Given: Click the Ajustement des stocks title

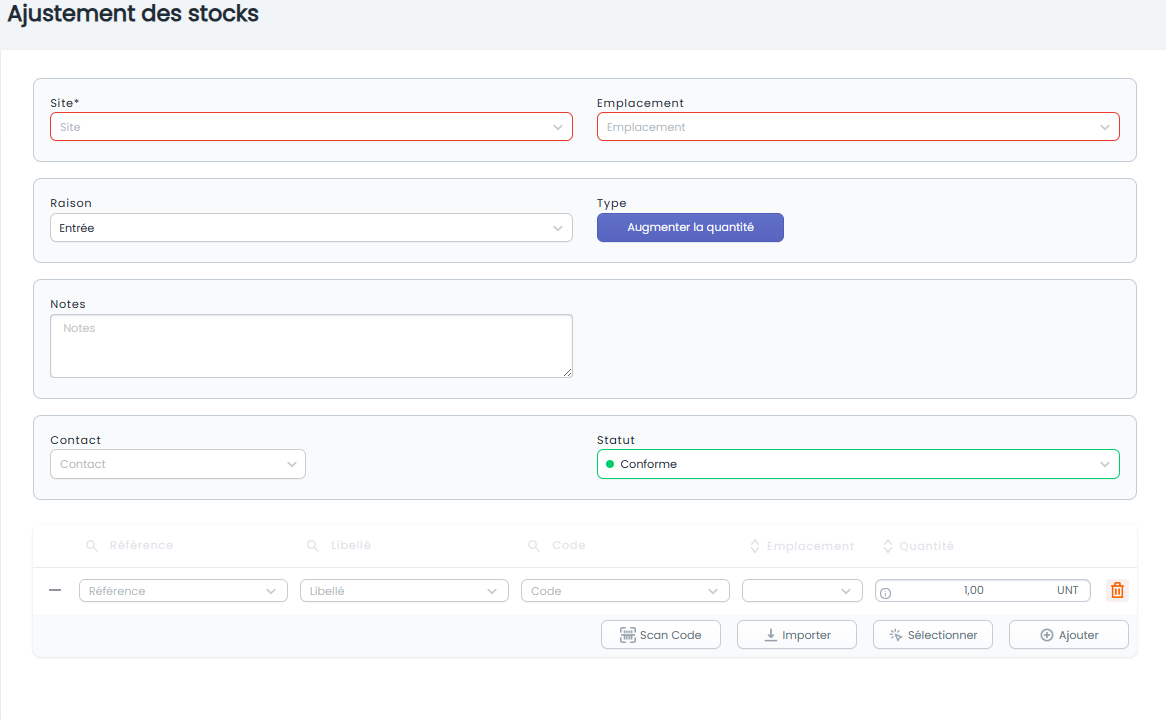Looking at the screenshot, I should 133,13.
